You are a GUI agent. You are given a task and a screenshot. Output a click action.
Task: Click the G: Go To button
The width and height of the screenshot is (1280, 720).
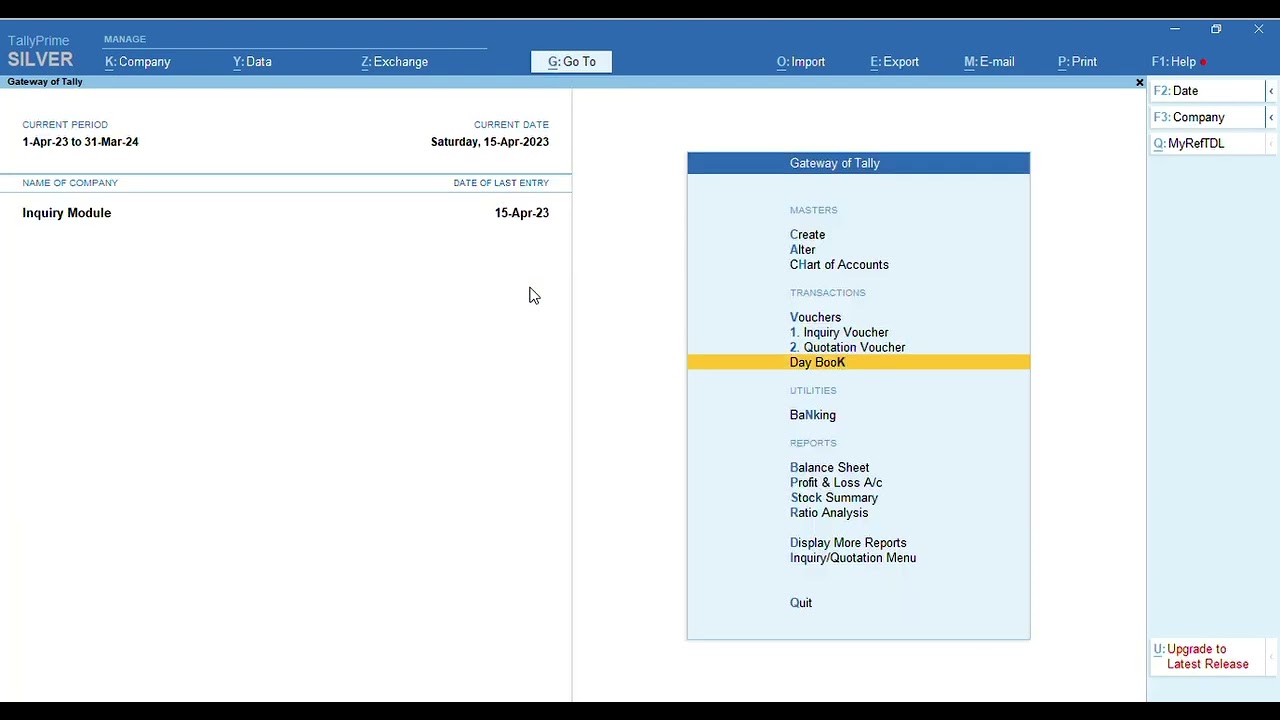tap(571, 62)
